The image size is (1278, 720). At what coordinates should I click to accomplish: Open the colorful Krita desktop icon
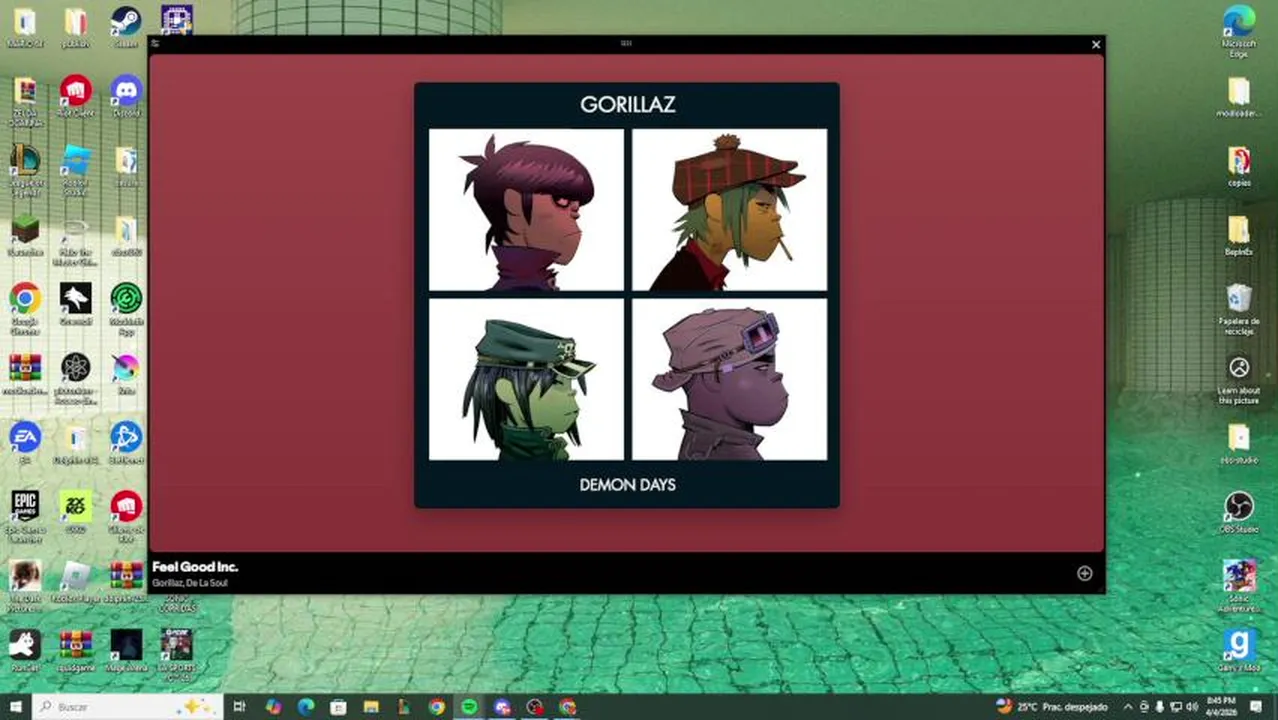pos(126,374)
